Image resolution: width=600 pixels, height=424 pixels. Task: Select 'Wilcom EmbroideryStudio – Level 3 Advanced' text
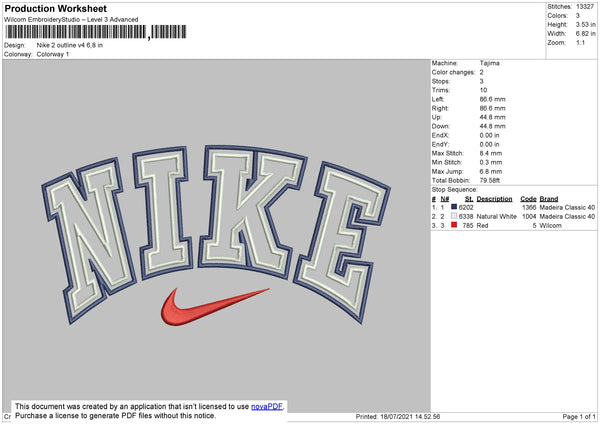coord(71,20)
